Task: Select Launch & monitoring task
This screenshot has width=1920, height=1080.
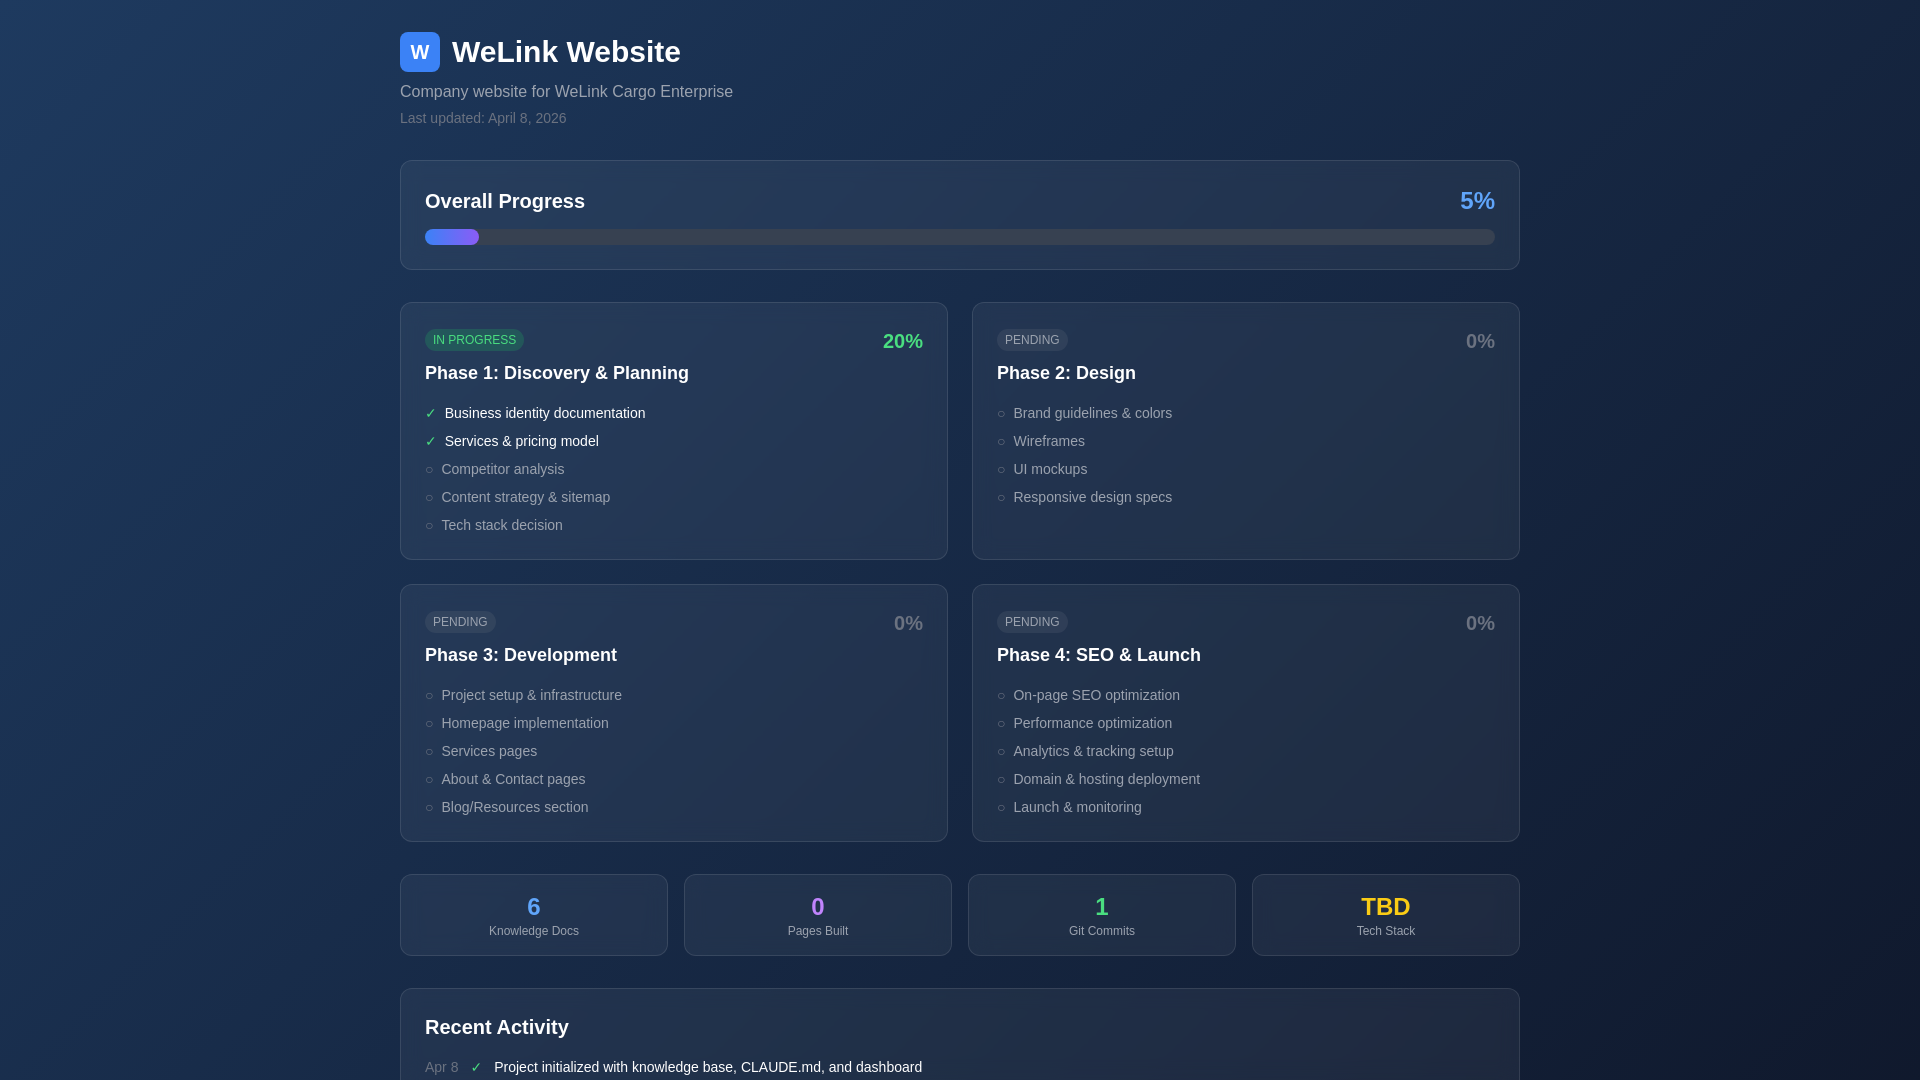Action: pos(1077,807)
